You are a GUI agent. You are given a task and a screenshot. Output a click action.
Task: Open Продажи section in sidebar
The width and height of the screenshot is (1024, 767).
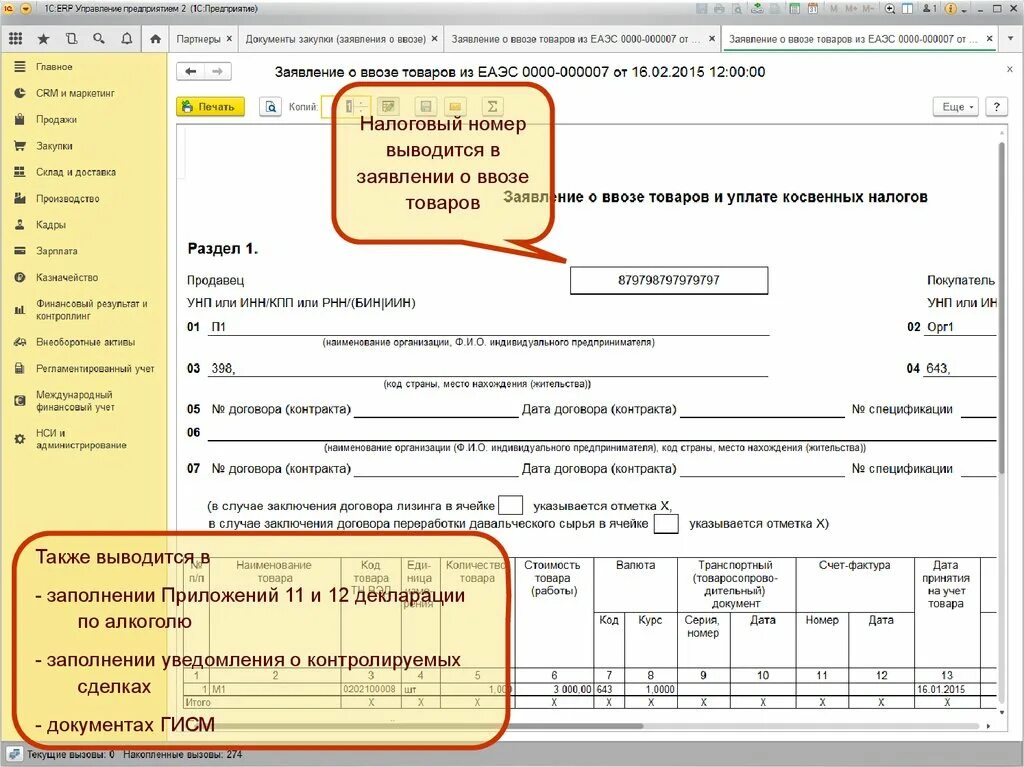(x=56, y=120)
